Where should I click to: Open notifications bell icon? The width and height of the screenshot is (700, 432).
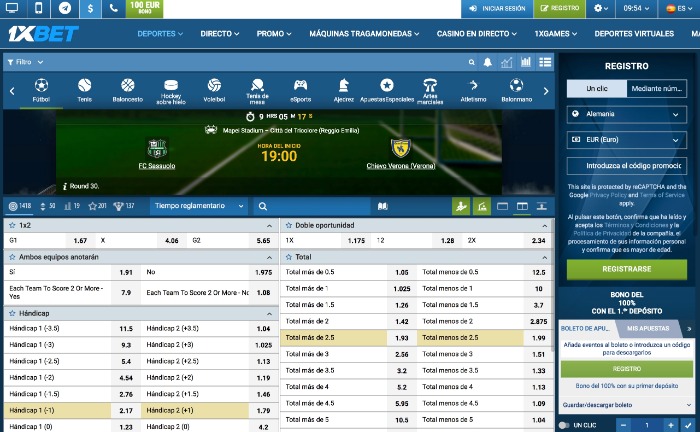(488, 62)
